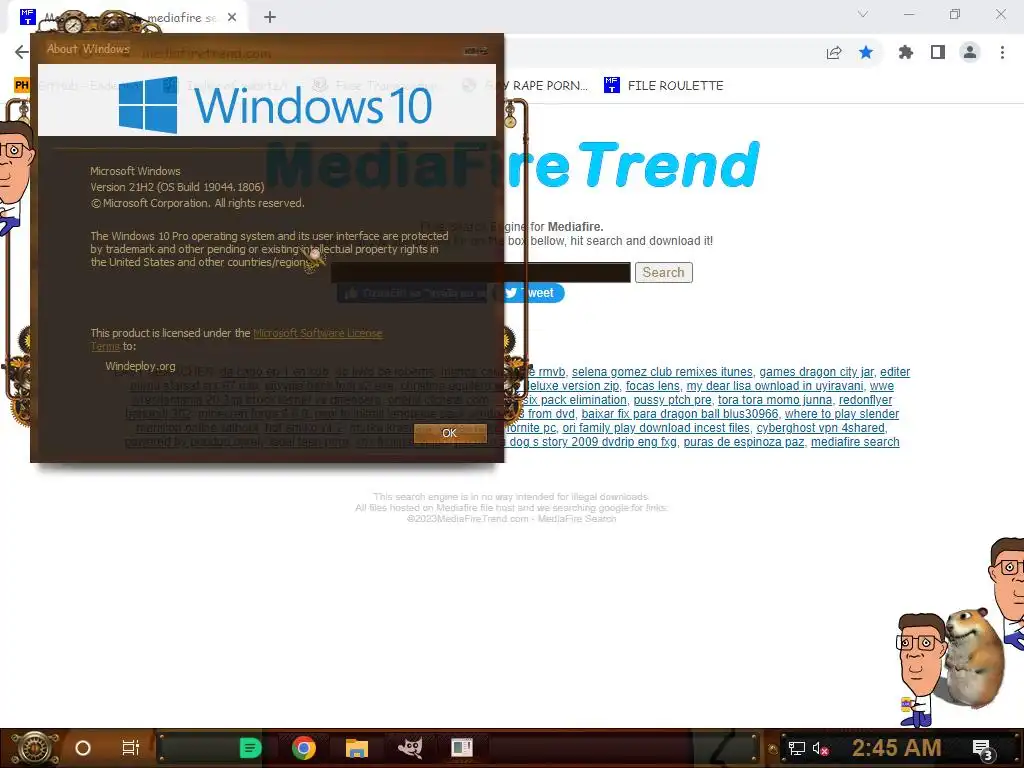Screen dimensions: 1024x768
Task: Open the 'wwe' link
Action: pyautogui.click(x=882, y=386)
